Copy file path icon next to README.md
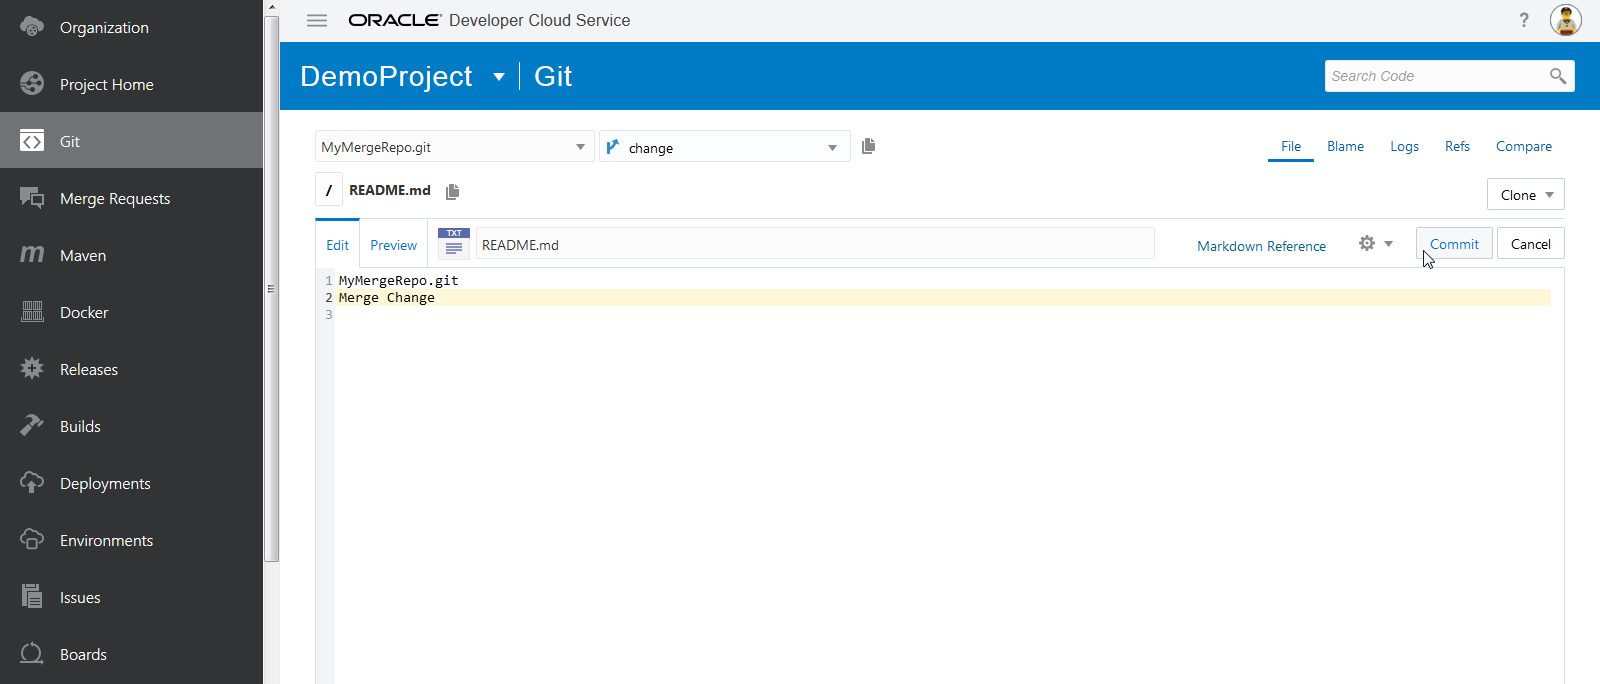 coord(452,191)
